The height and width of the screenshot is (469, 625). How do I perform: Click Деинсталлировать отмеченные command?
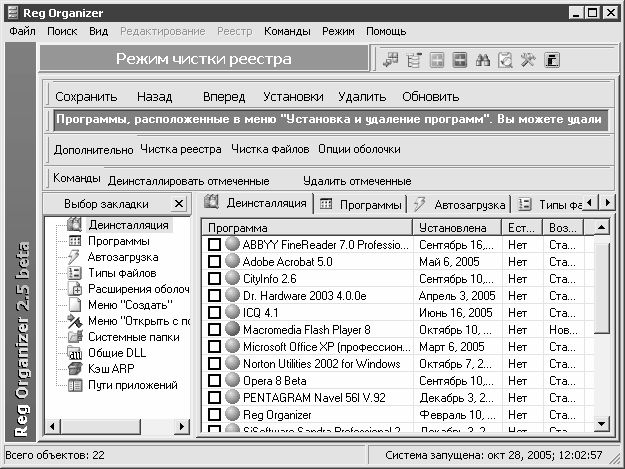tap(188, 181)
